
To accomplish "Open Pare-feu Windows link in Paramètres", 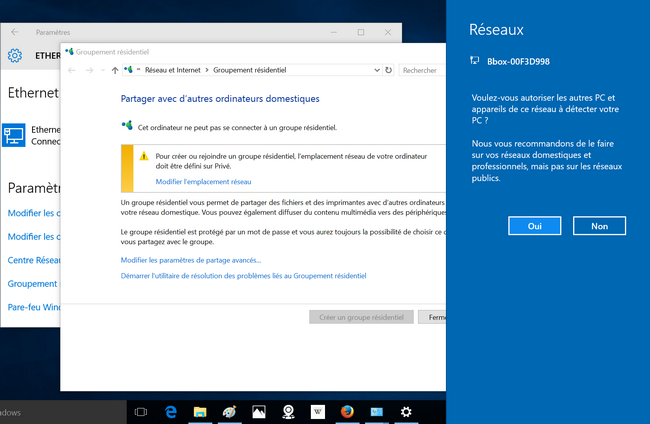I will (x=34, y=307).
